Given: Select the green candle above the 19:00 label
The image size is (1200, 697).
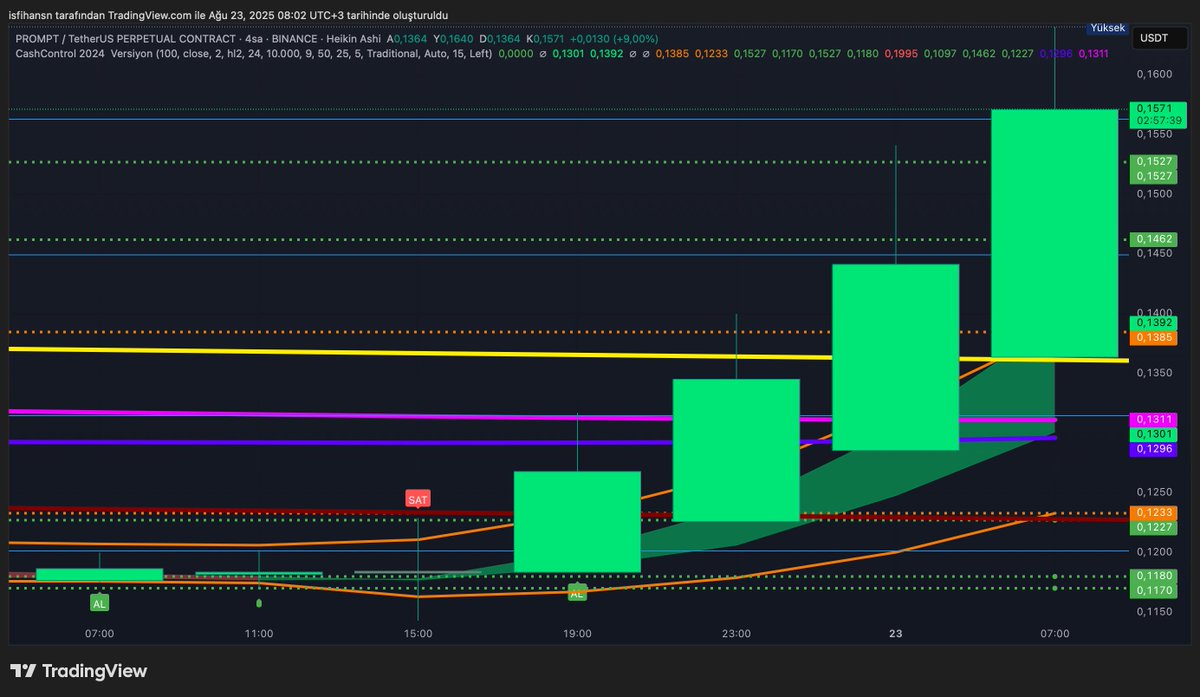Looking at the screenshot, I should [x=577, y=521].
